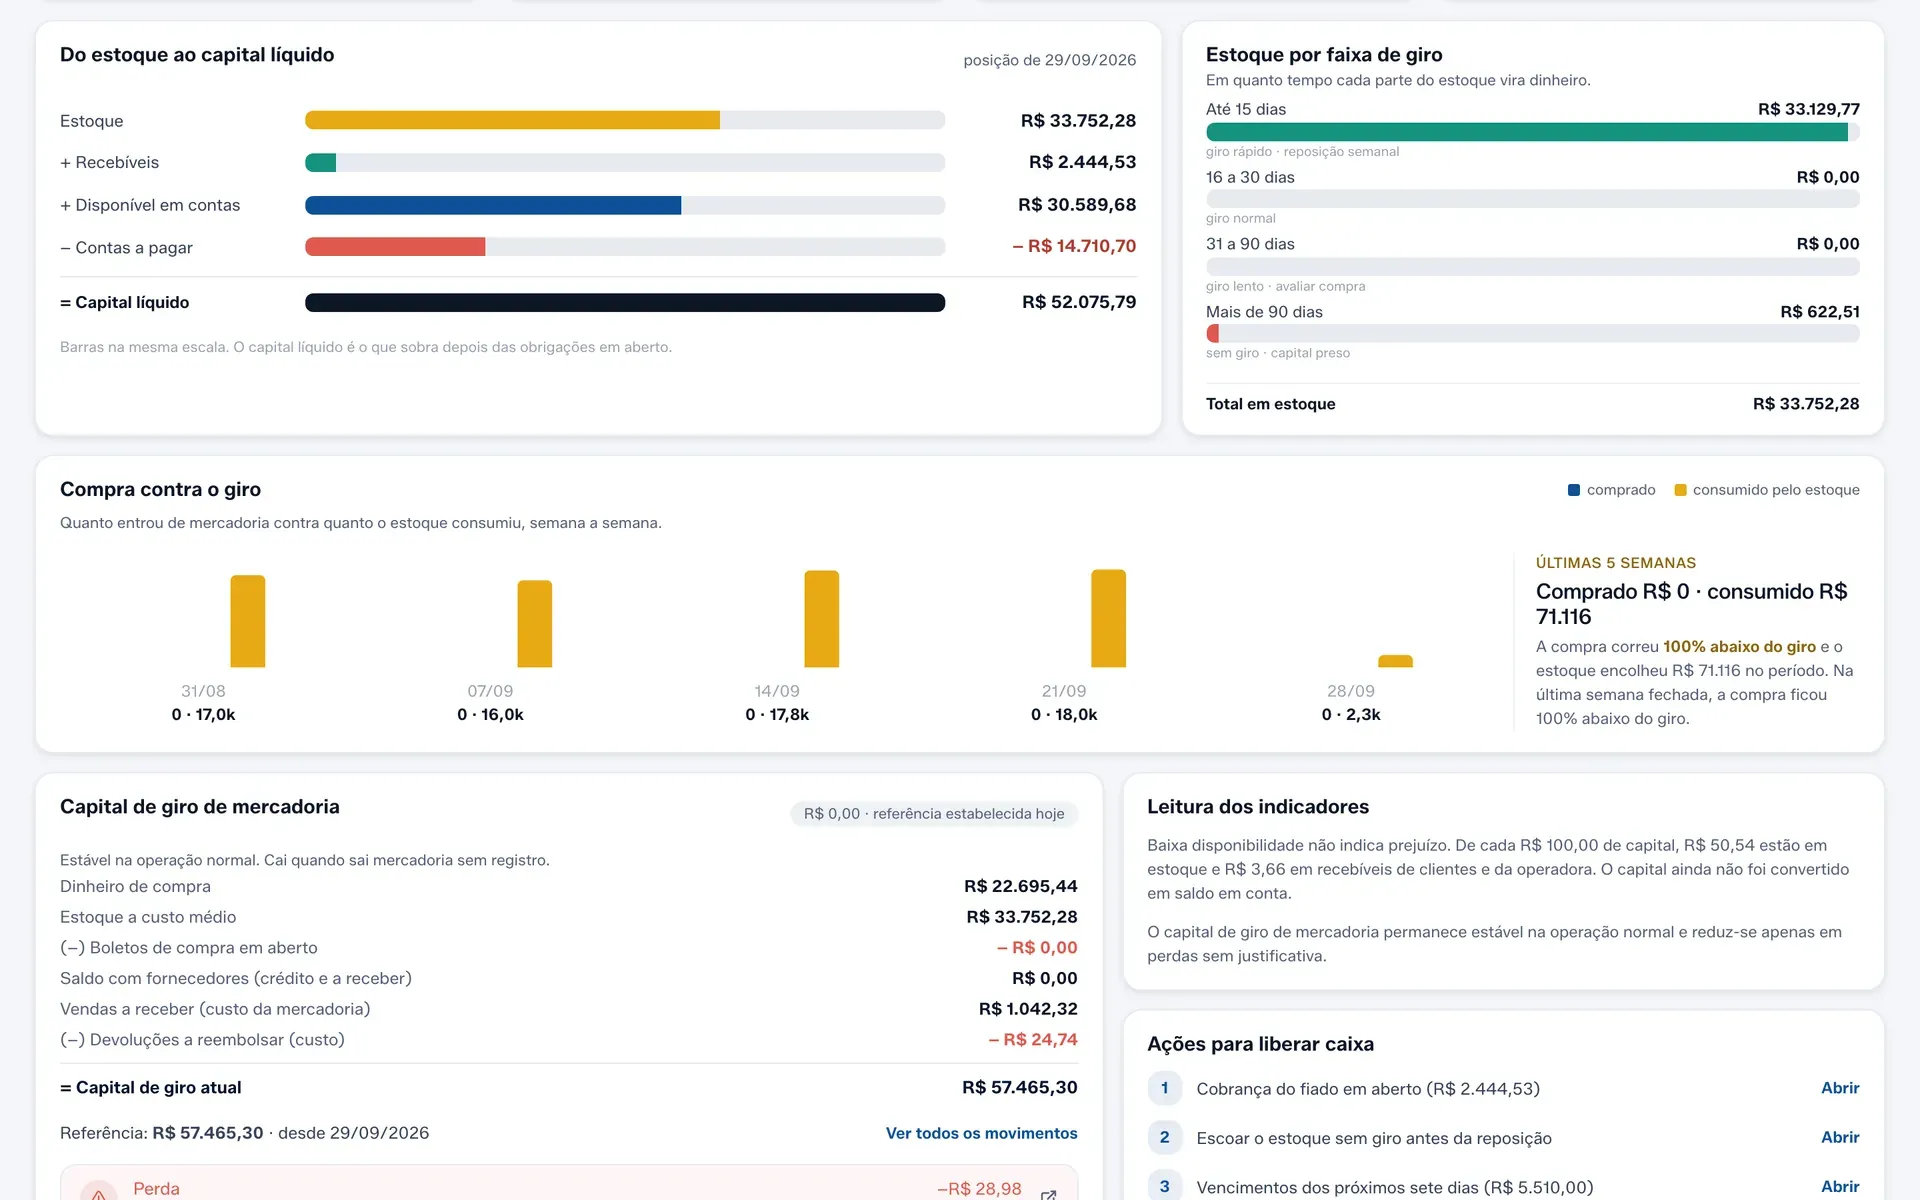Click the Mais de 90 dias value 'R$ 622,51'
Viewport: 1920px width, 1200px height.
(1820, 312)
